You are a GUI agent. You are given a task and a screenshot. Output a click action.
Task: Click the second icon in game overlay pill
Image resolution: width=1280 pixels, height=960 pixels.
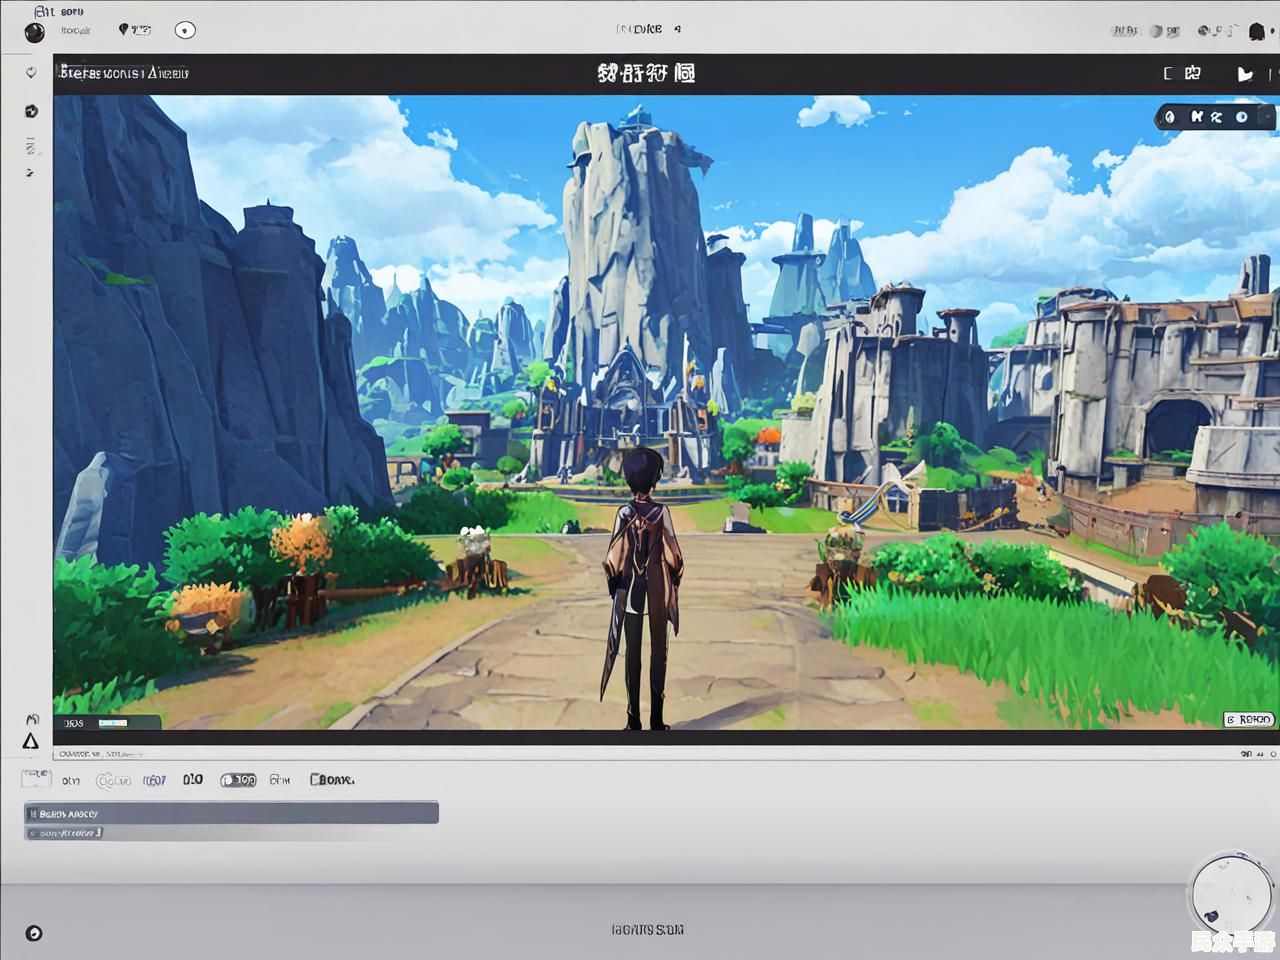click(x=1195, y=117)
